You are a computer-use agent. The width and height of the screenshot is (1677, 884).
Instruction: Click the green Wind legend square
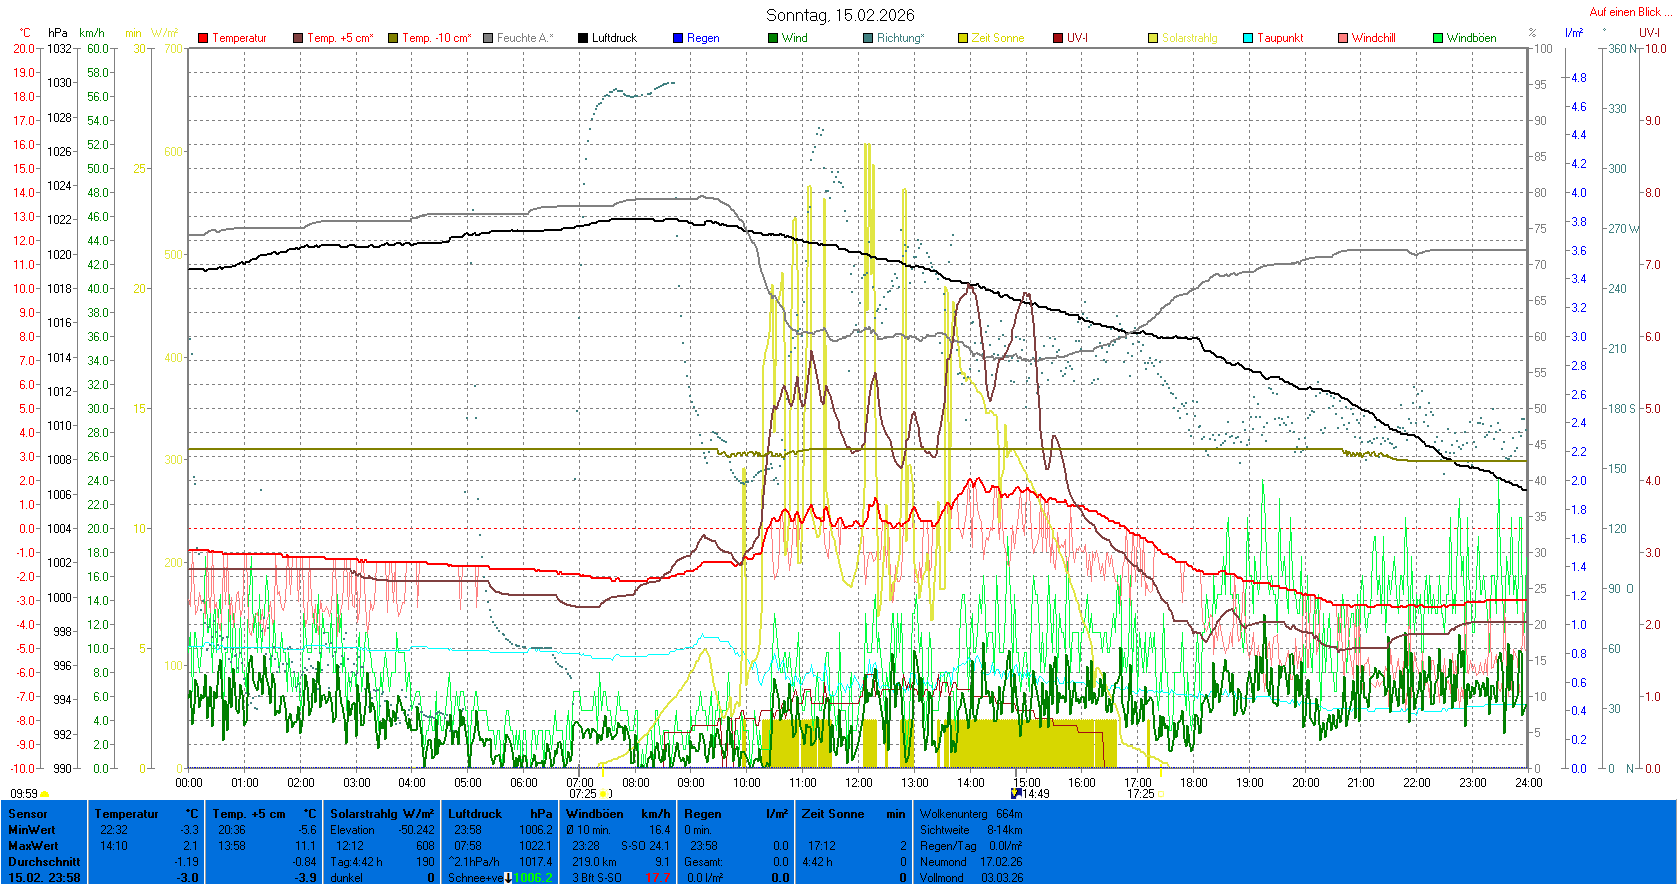tap(773, 38)
